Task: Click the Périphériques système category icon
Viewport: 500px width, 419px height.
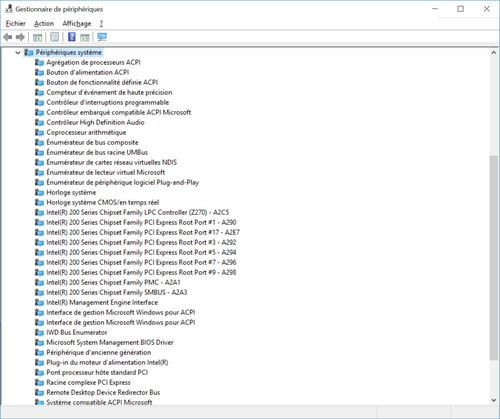Action: pyautogui.click(x=29, y=53)
